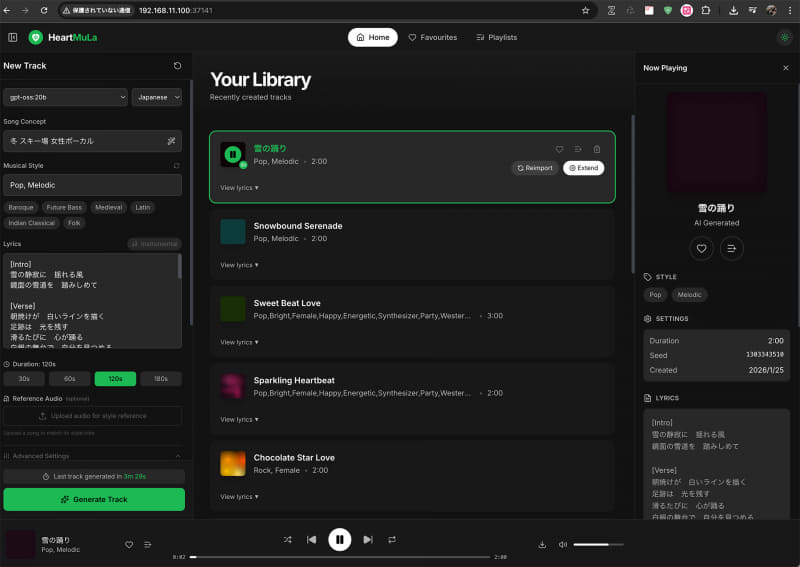Image resolution: width=800 pixels, height=567 pixels.
Task: Toggle shuffle playback
Action: 288,539
